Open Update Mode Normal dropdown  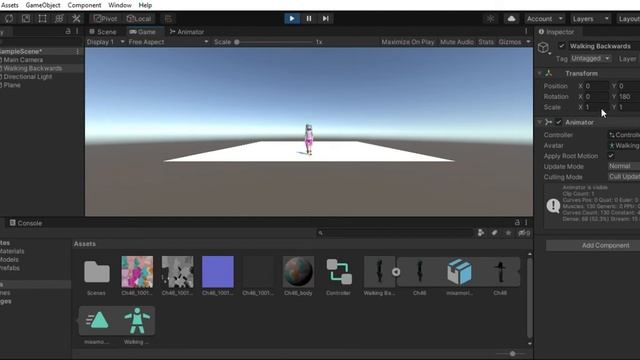pos(624,166)
